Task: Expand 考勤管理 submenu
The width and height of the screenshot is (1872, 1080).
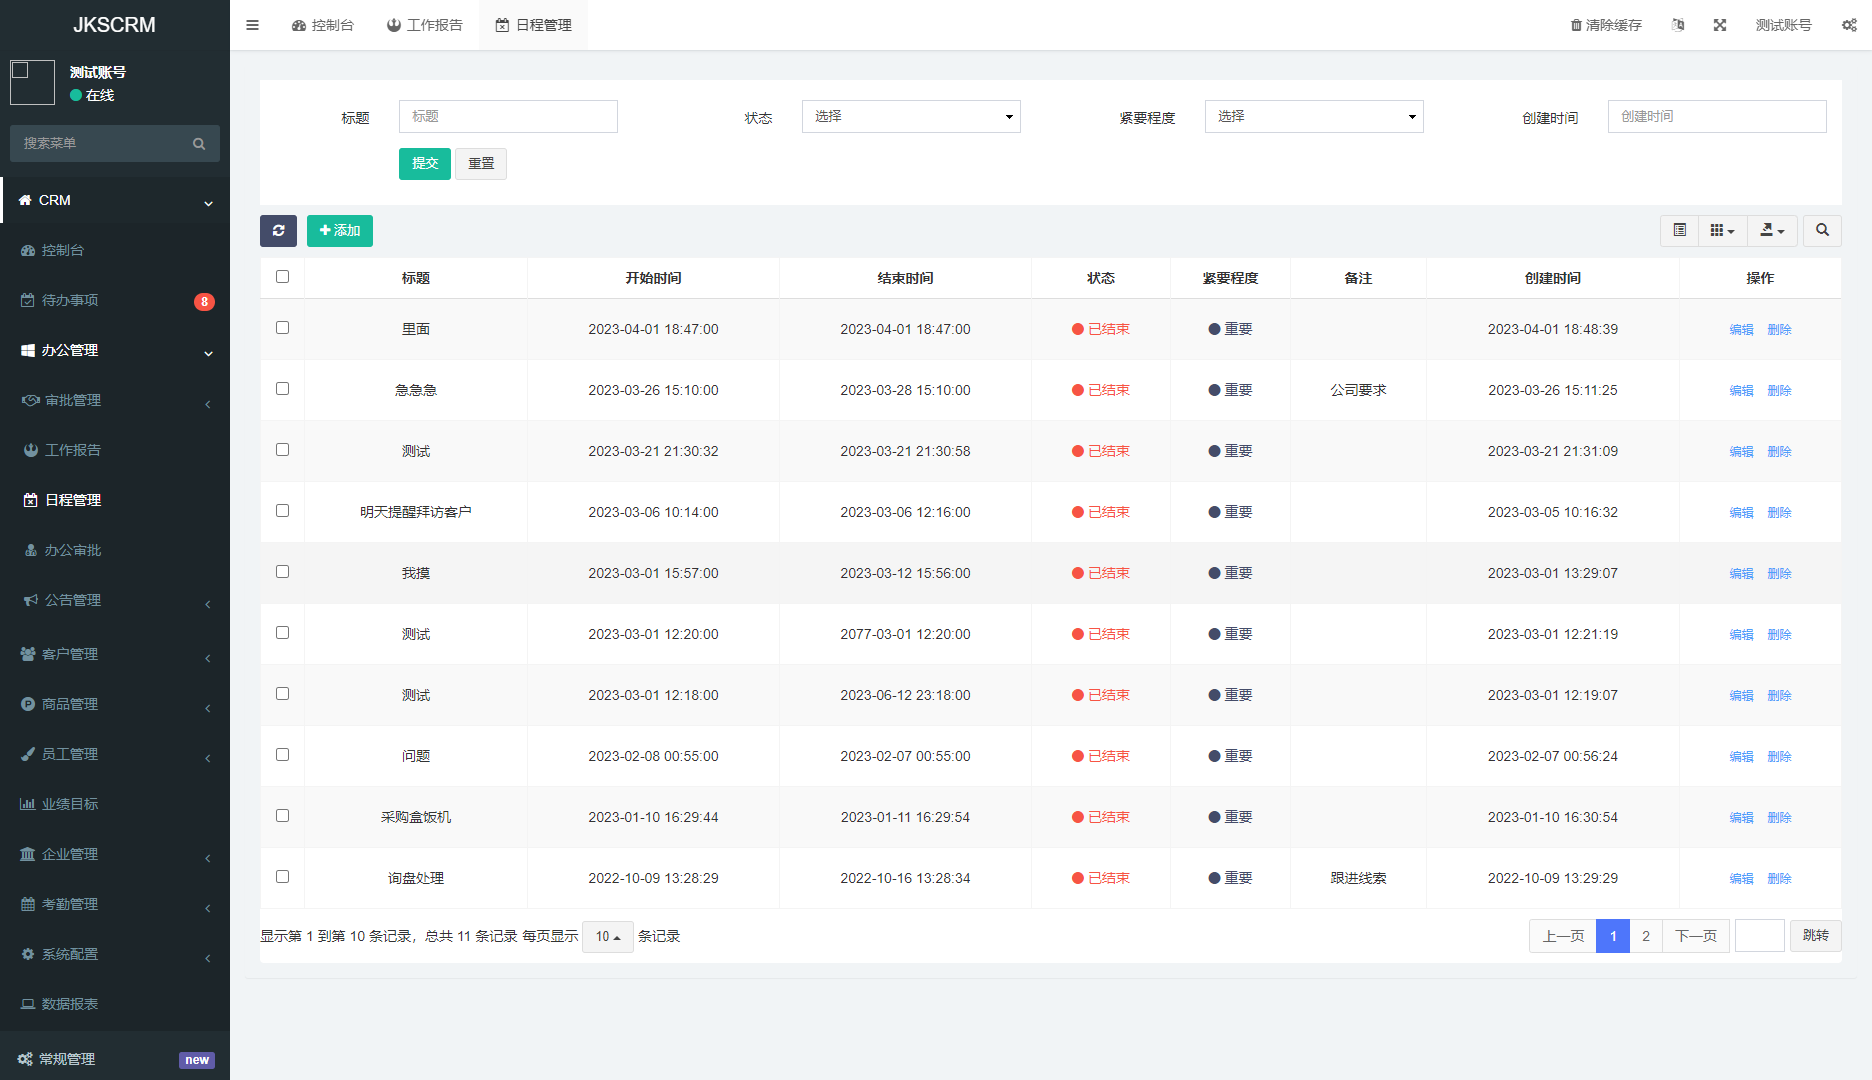Action: [x=115, y=904]
